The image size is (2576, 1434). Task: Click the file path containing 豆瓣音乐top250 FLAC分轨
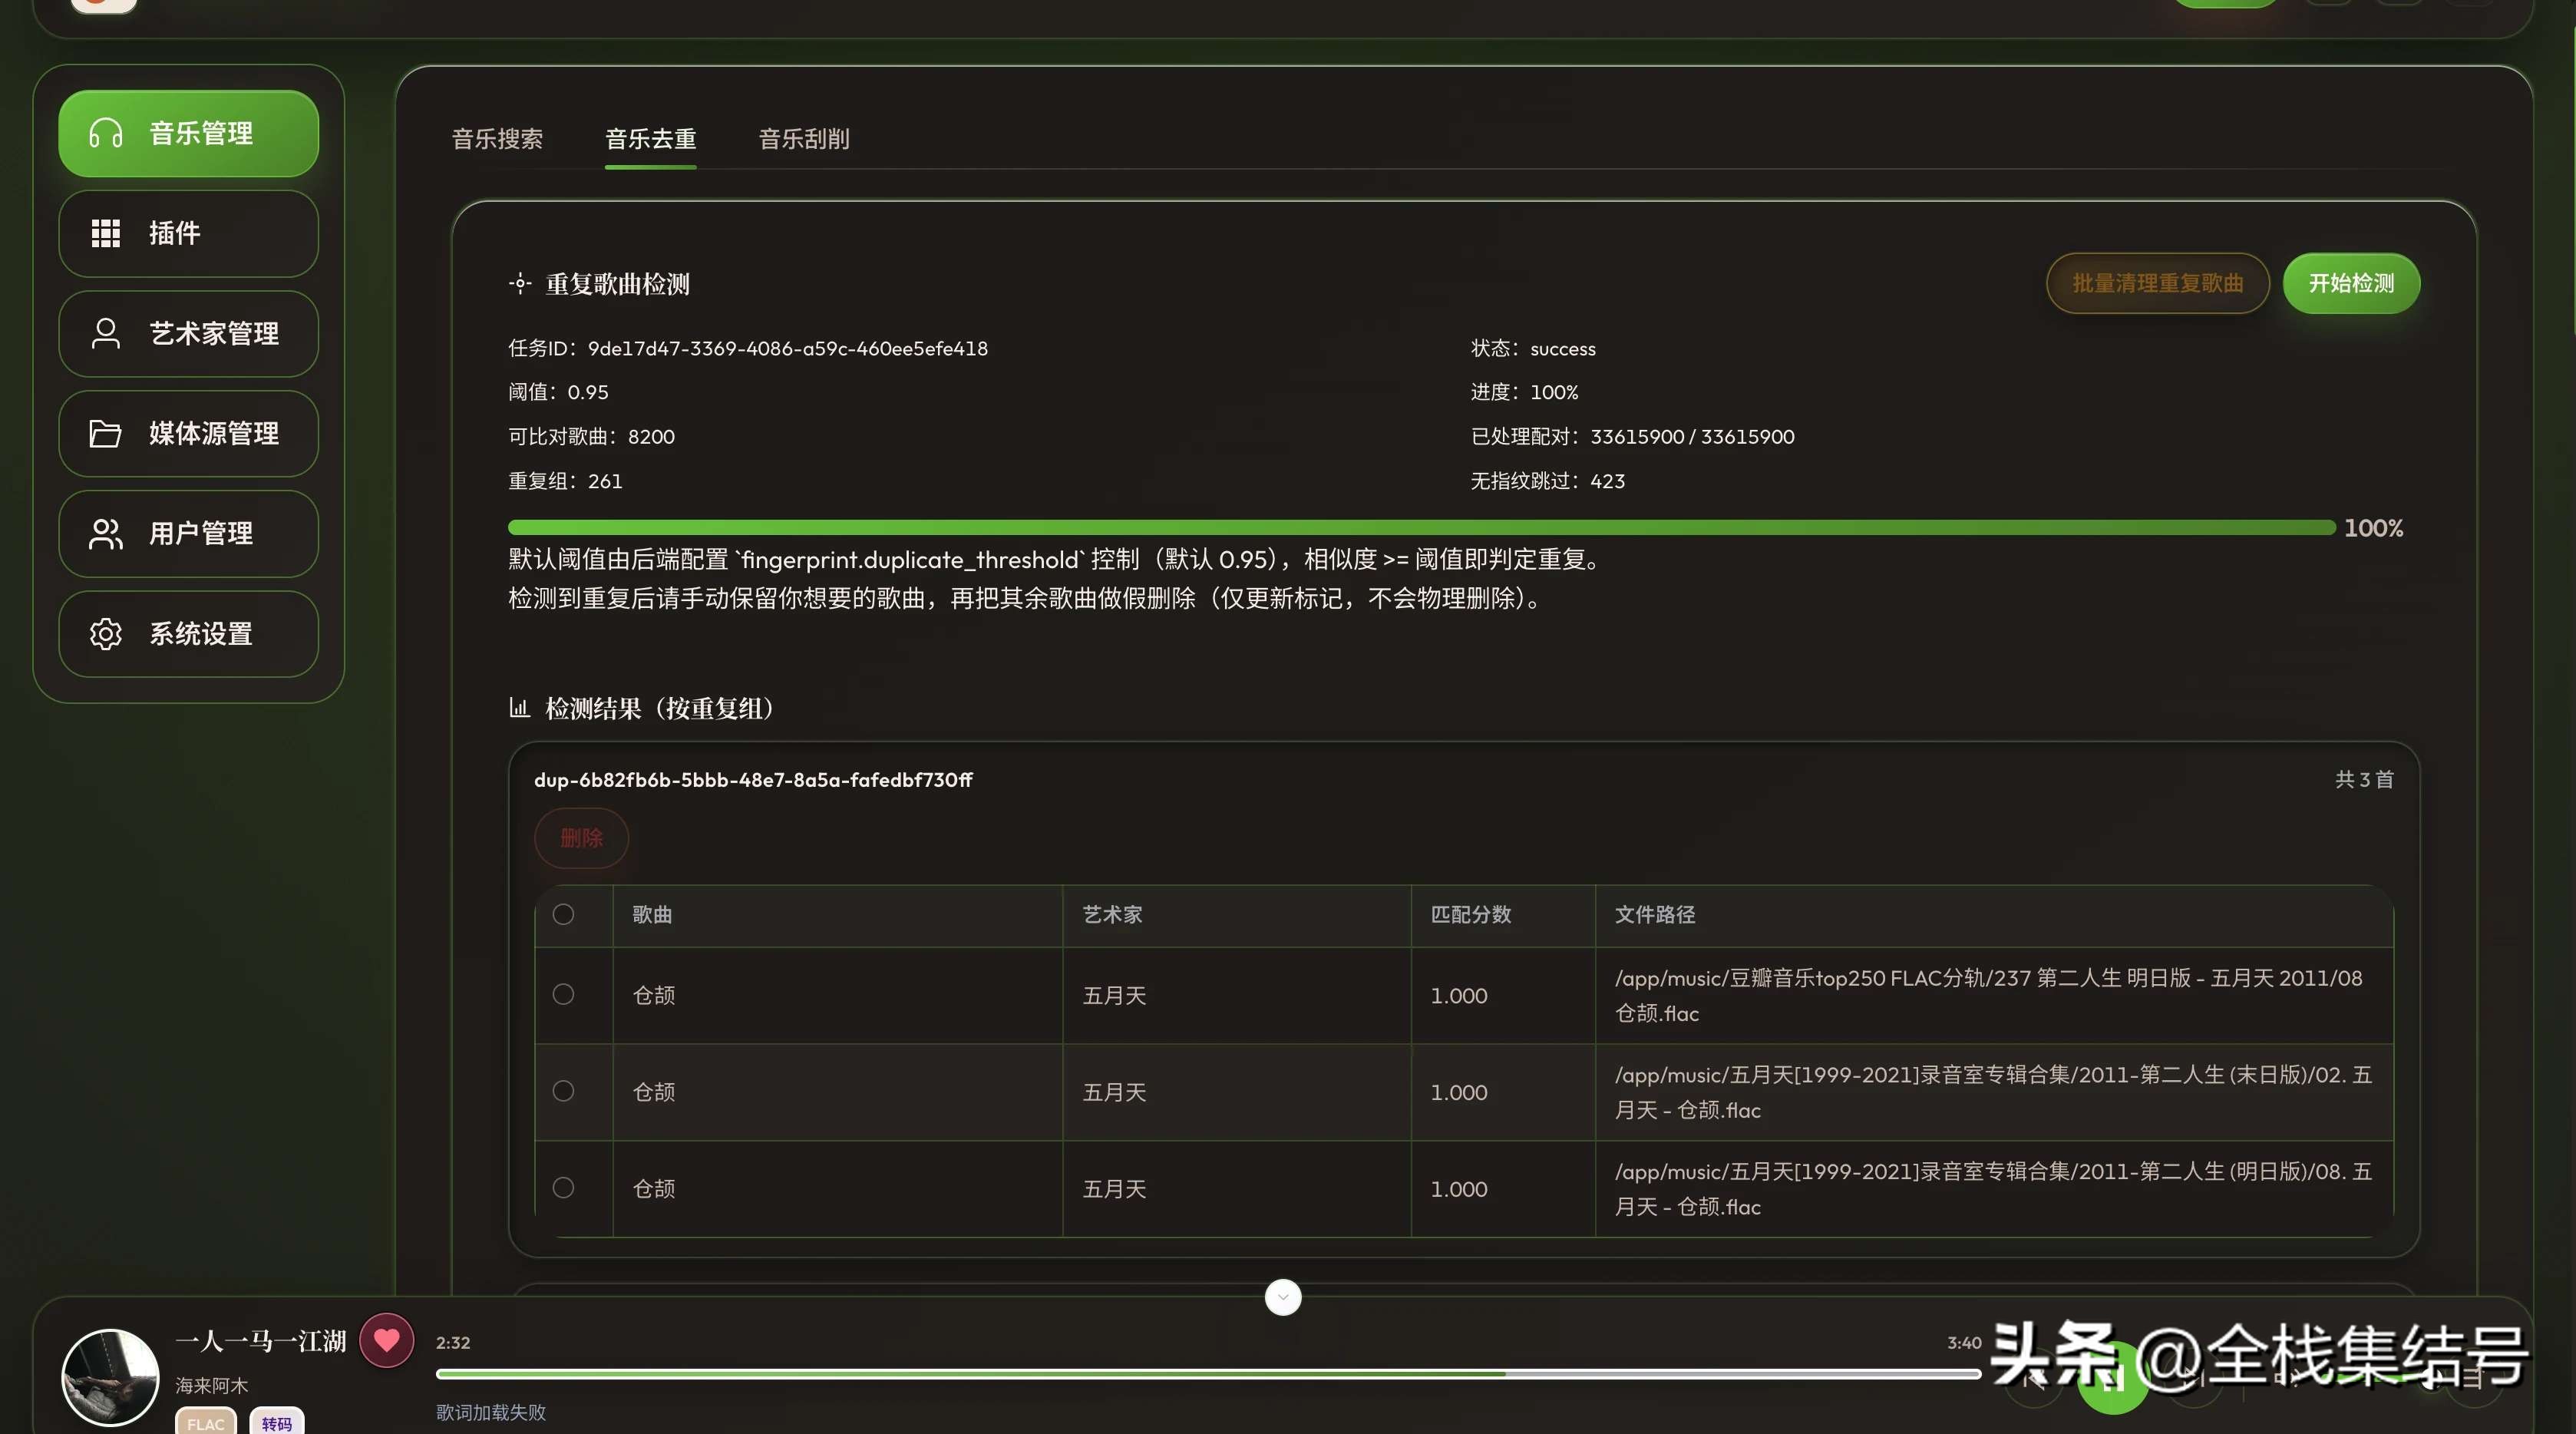(1988, 996)
